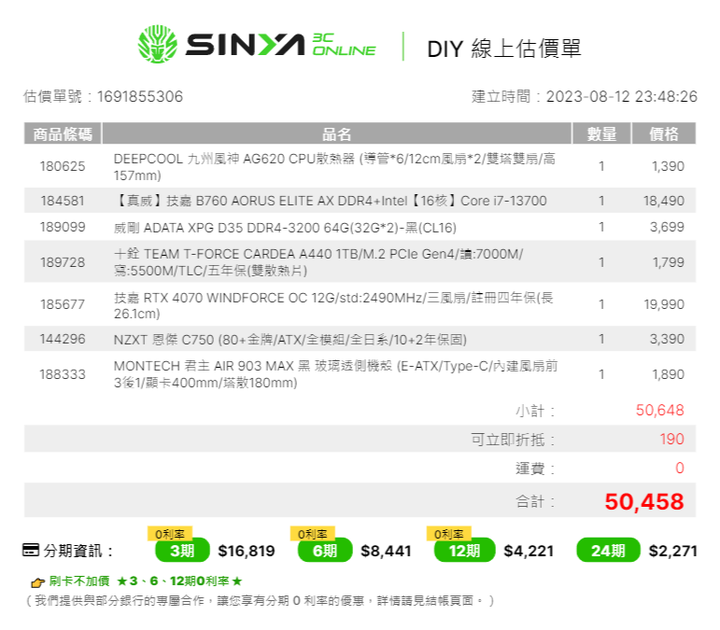This screenshot has width=720, height=630.
Task: Click the price 18,490
Action: pos(664,201)
